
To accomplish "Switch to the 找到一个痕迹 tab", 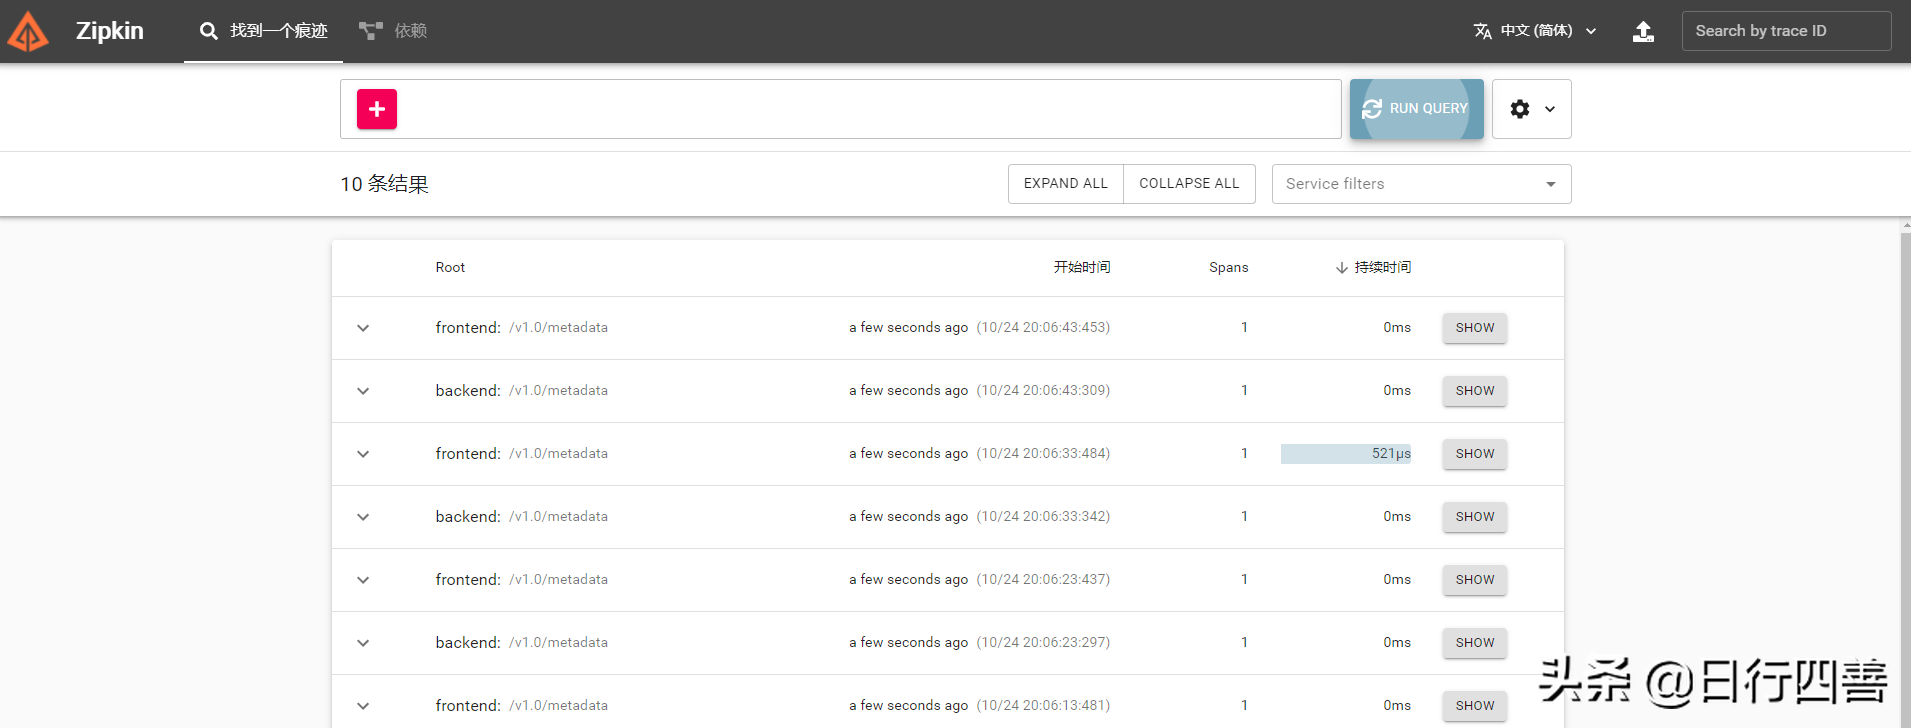I will tap(278, 31).
